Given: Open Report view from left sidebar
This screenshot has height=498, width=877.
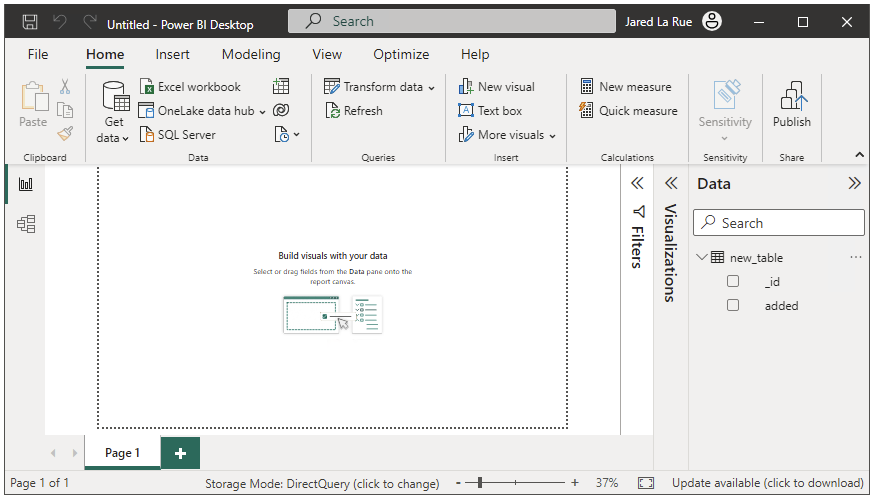Looking at the screenshot, I should coord(26,184).
